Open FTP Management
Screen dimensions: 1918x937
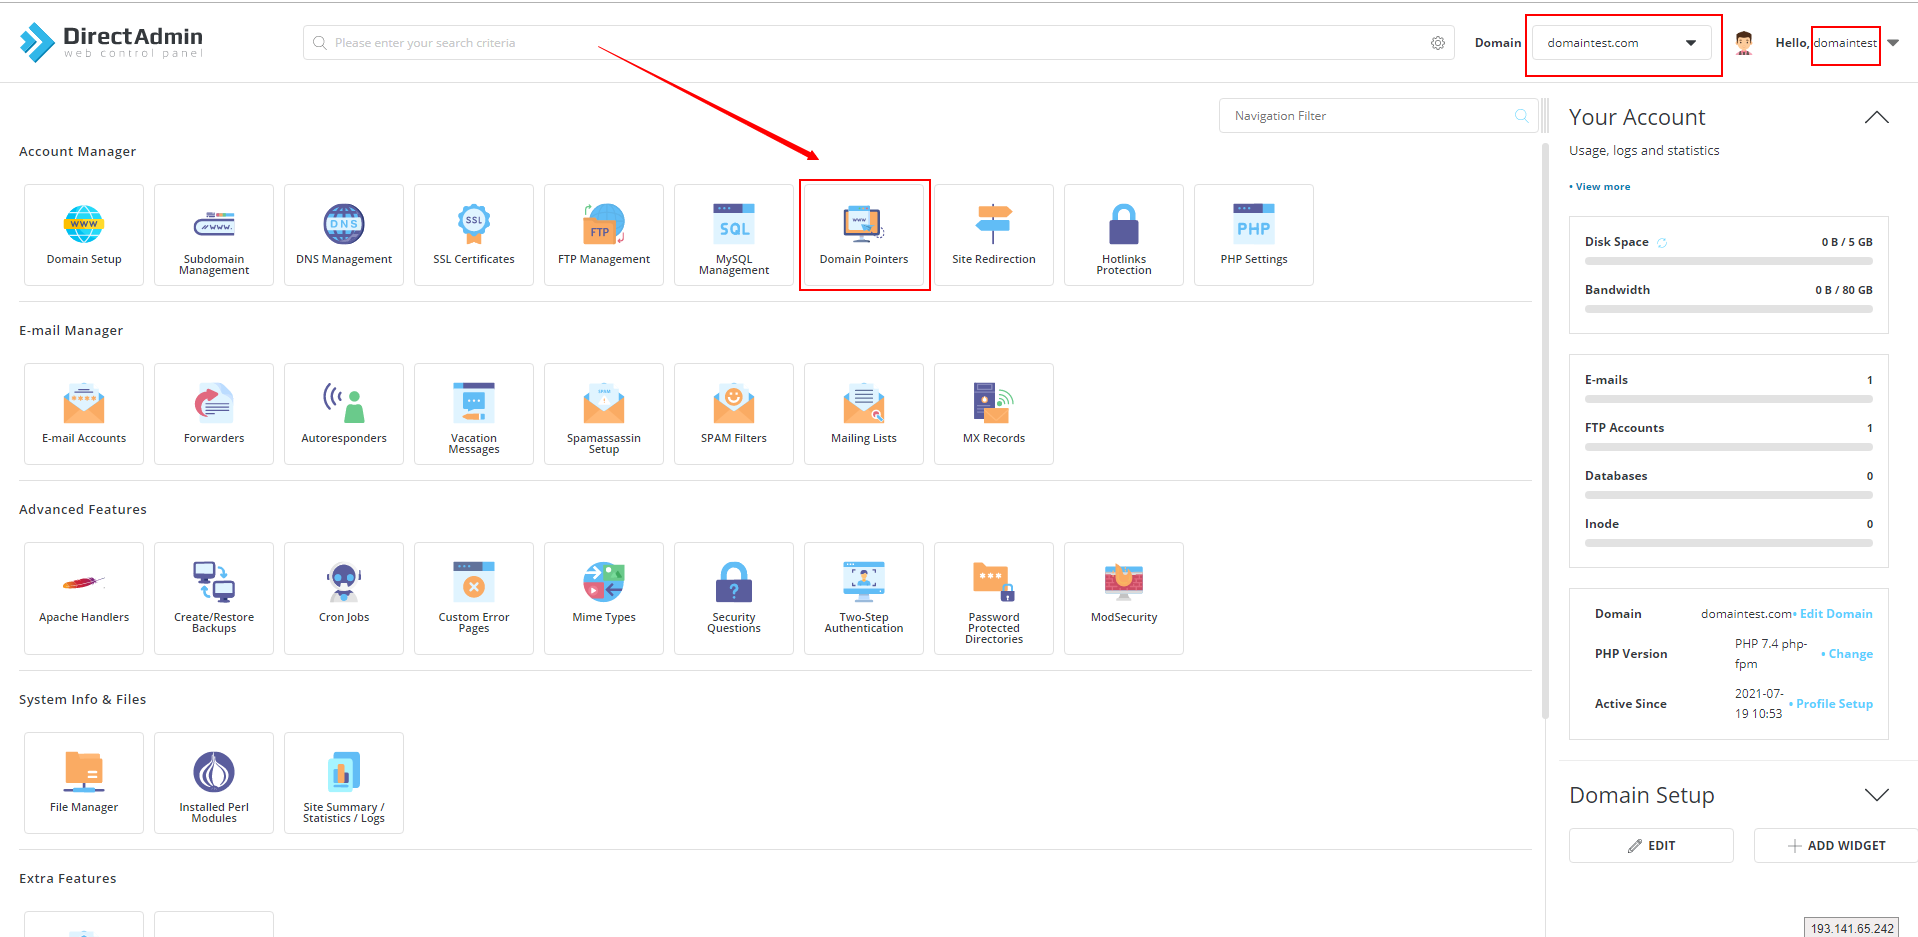click(604, 235)
